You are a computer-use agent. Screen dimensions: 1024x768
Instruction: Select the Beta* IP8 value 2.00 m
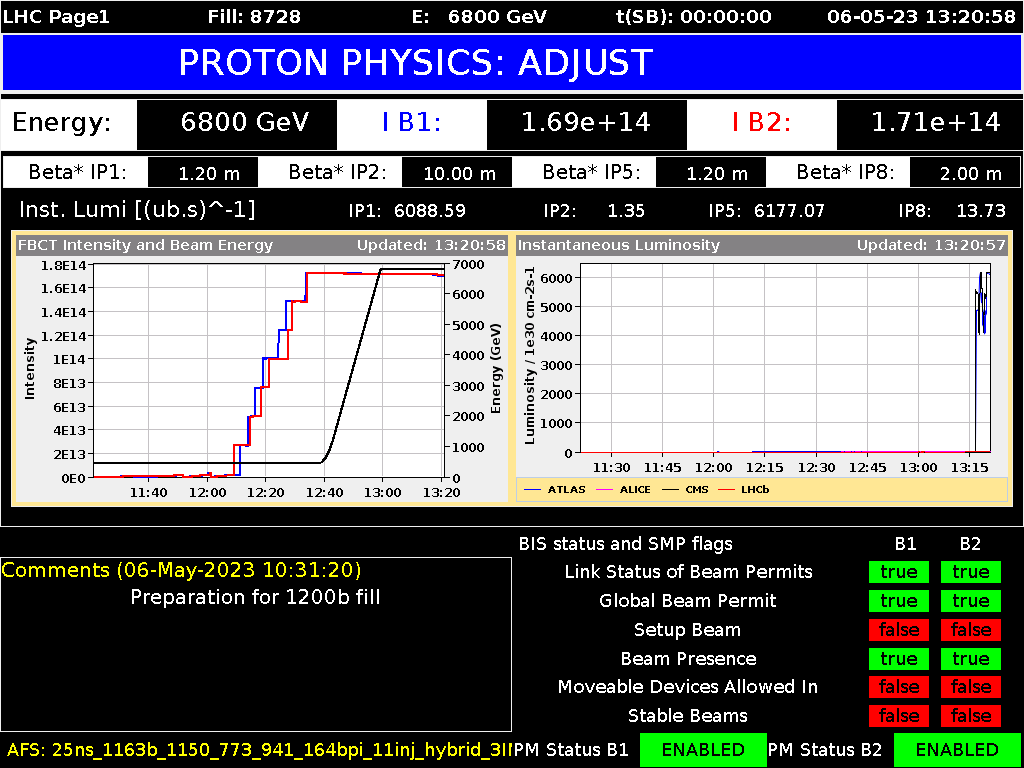click(965, 172)
